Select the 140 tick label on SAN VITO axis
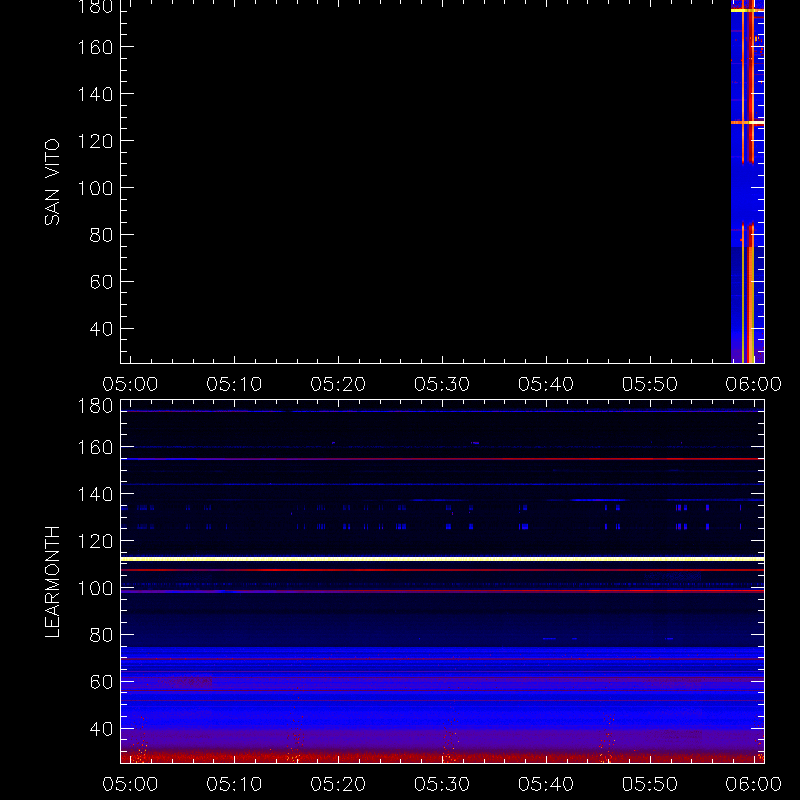The height and width of the screenshot is (800, 800). (x=95, y=94)
